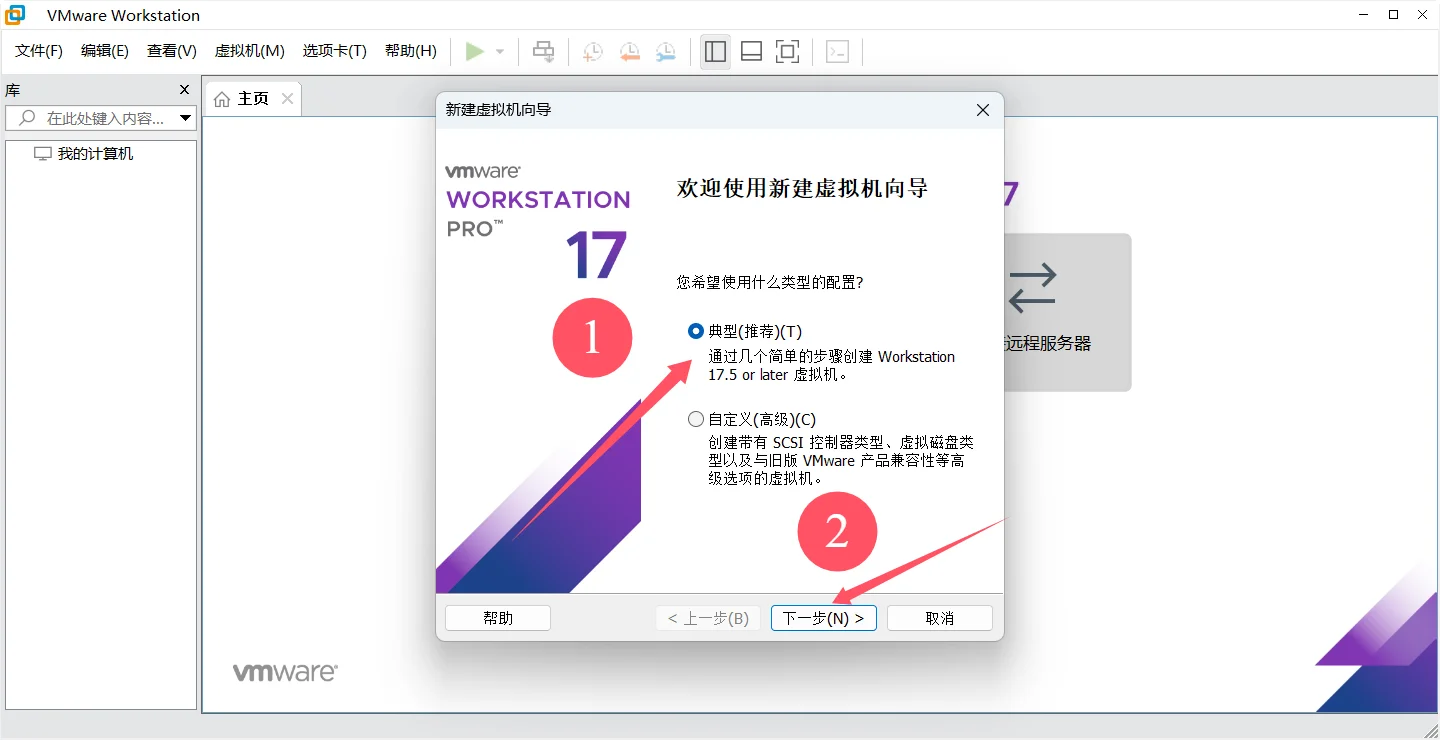Open the 选项卡(T) menu
This screenshot has height=740, width=1440.
pyautogui.click(x=335, y=51)
